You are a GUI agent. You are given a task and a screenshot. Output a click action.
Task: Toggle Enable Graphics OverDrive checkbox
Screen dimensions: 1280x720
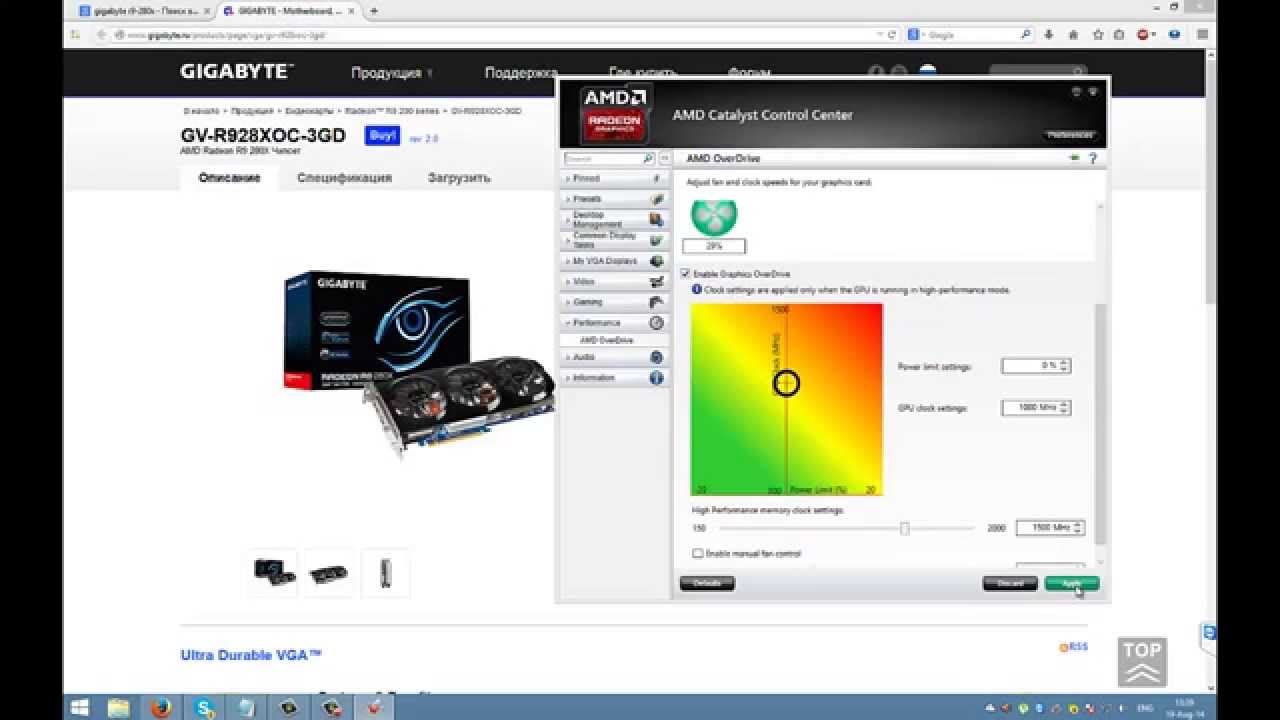click(x=685, y=274)
